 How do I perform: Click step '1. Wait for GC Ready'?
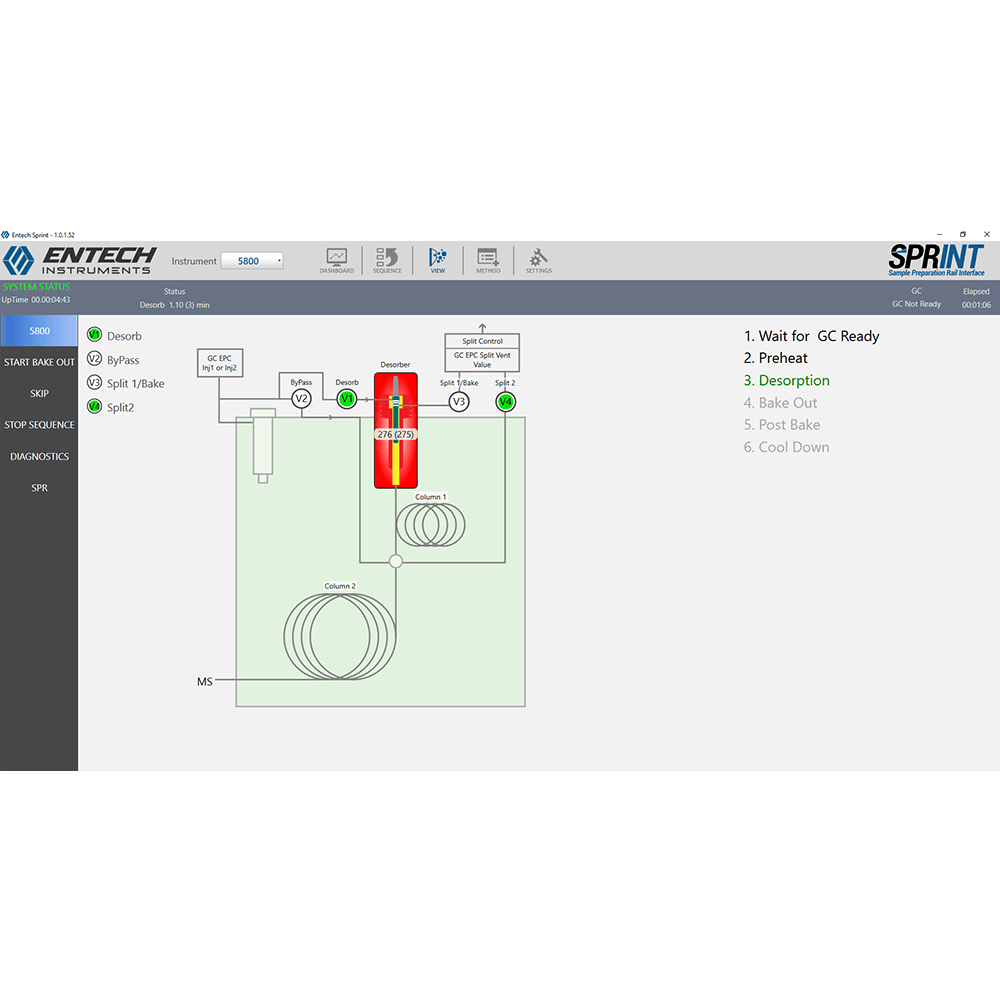click(811, 336)
